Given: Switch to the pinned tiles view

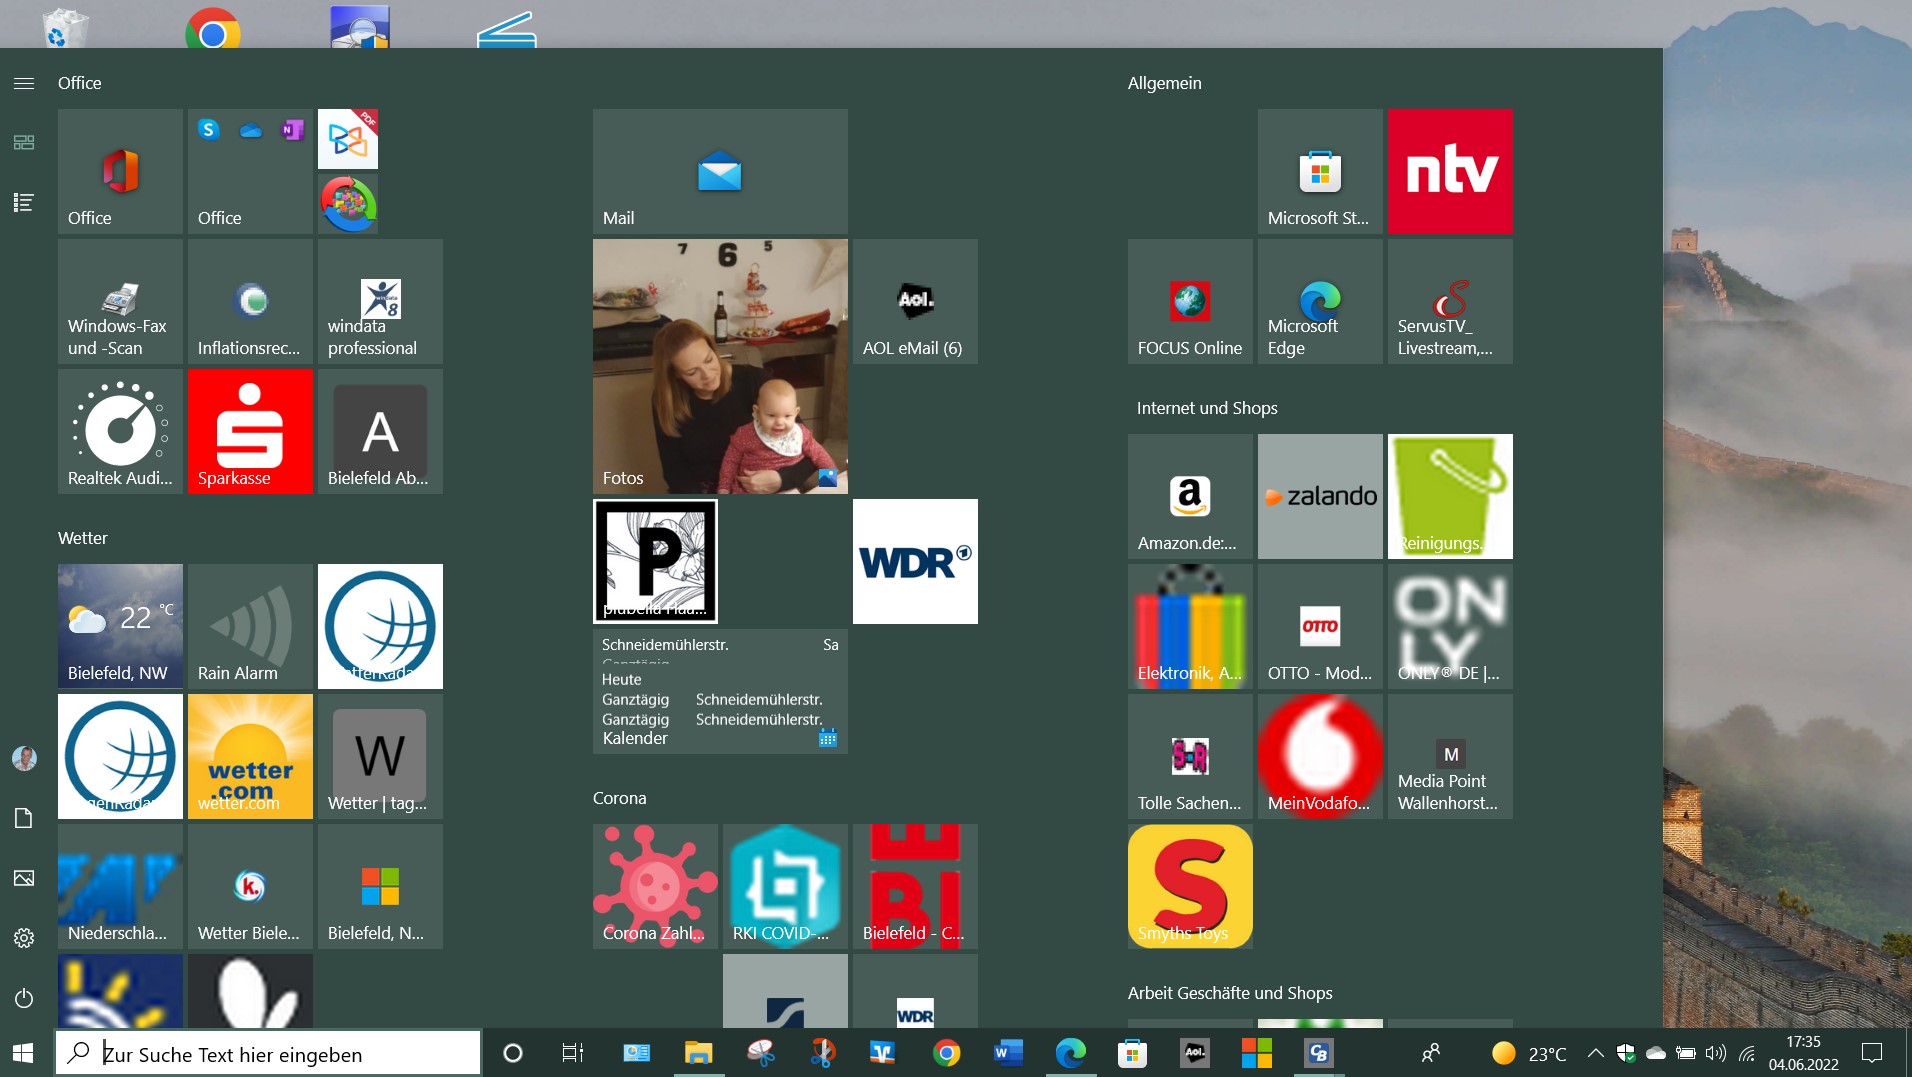Looking at the screenshot, I should tap(24, 143).
